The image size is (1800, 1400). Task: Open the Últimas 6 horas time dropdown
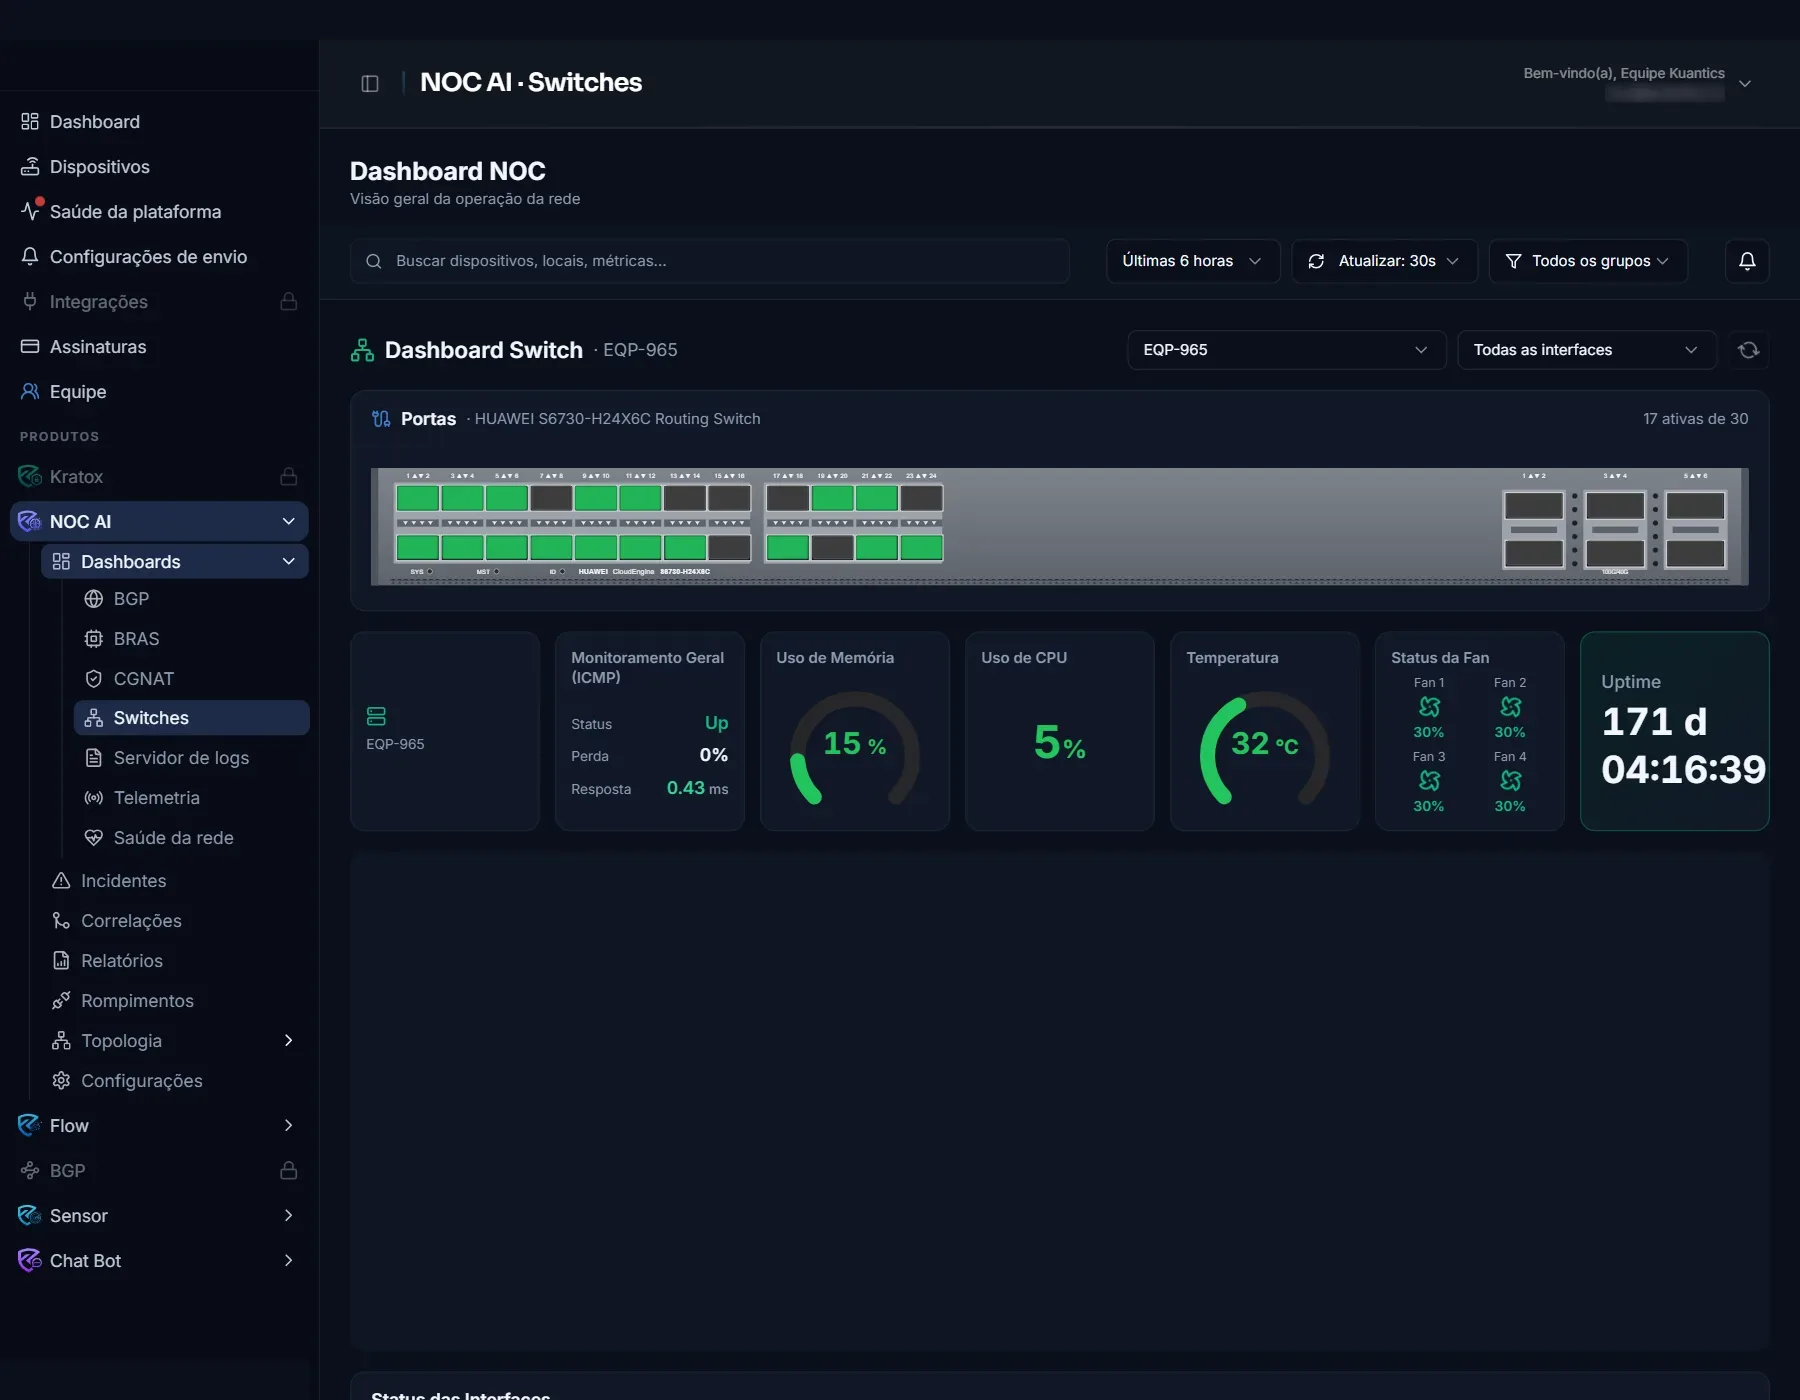[x=1192, y=261]
